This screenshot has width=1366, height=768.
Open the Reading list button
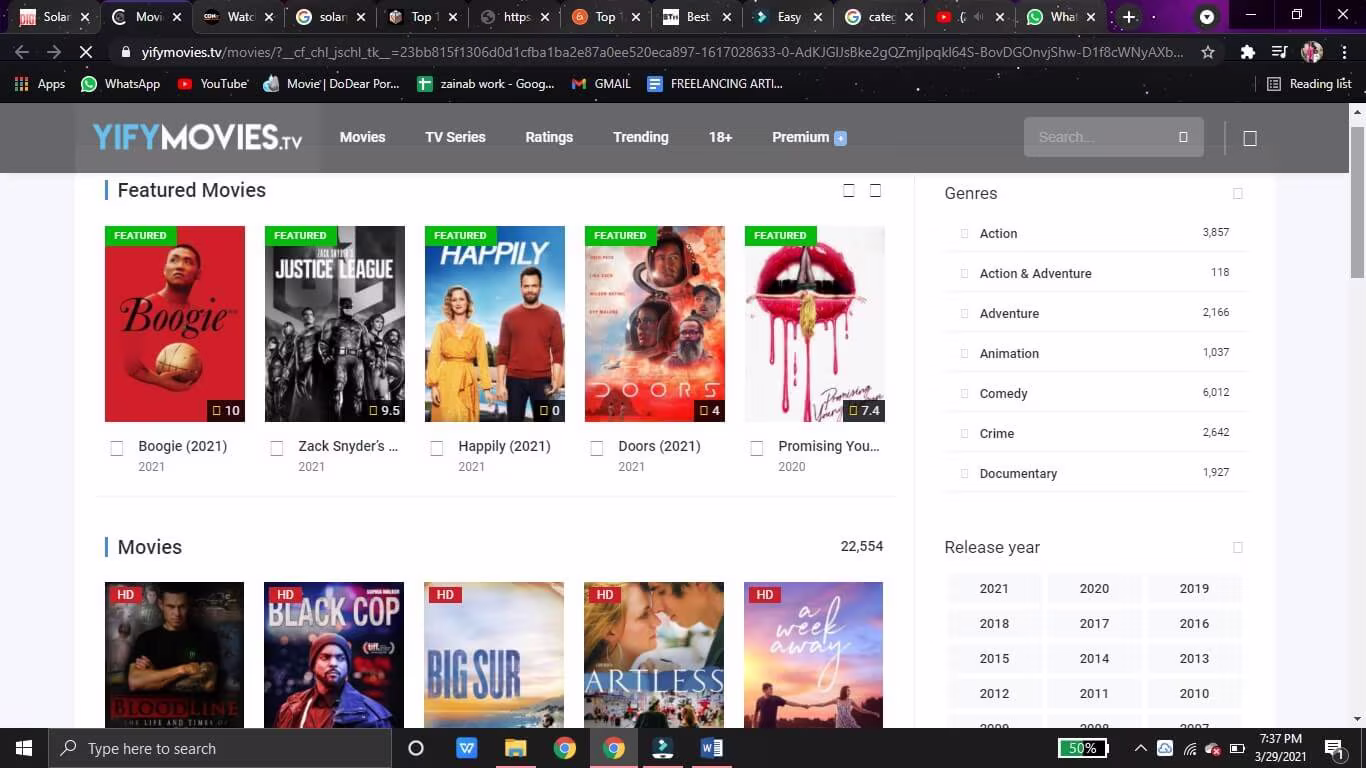pyautogui.click(x=1309, y=84)
